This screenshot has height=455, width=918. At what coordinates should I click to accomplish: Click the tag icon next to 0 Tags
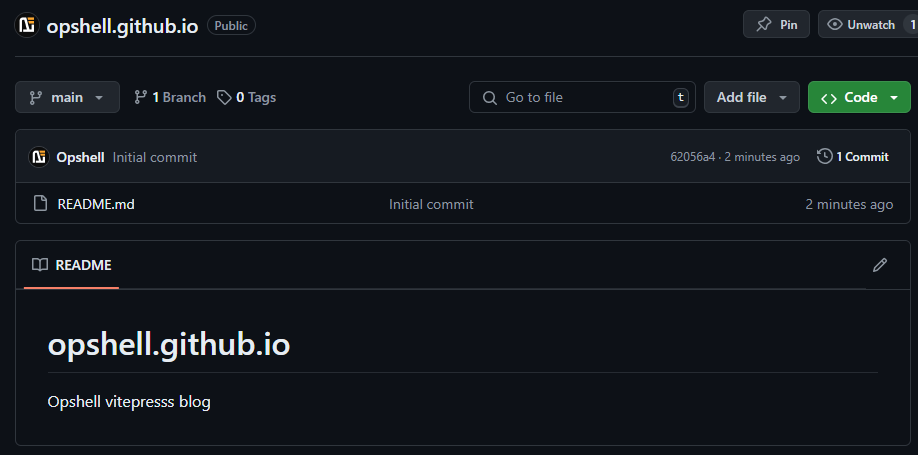(x=224, y=97)
